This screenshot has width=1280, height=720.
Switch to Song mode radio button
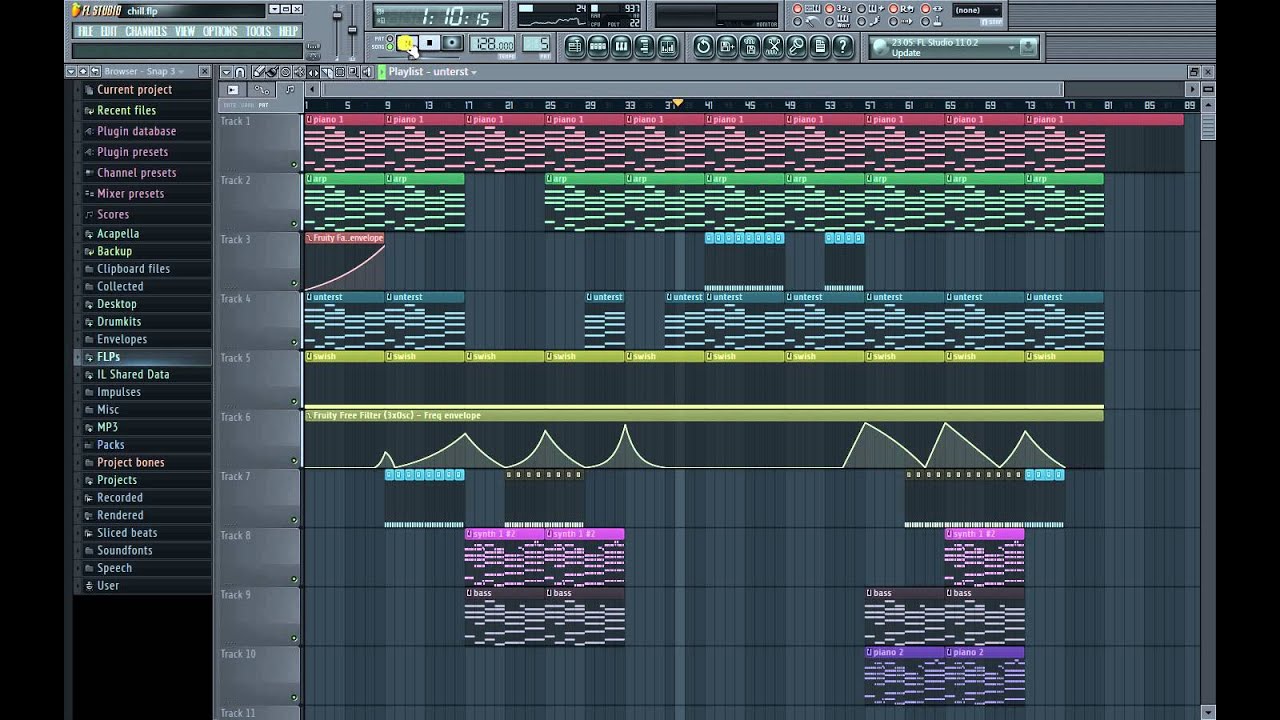390,47
